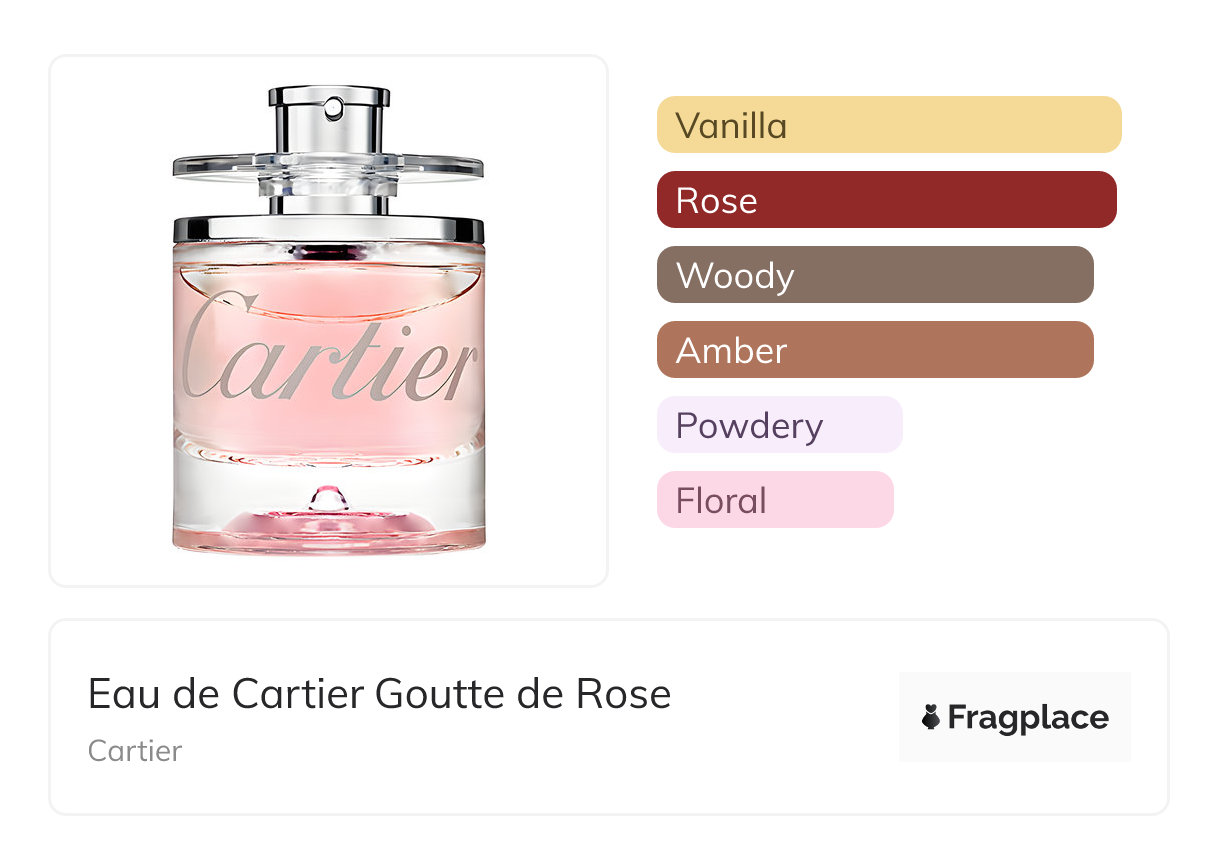1218x864 pixels.
Task: Click the word Rose in the red bar
Action: pos(716,201)
